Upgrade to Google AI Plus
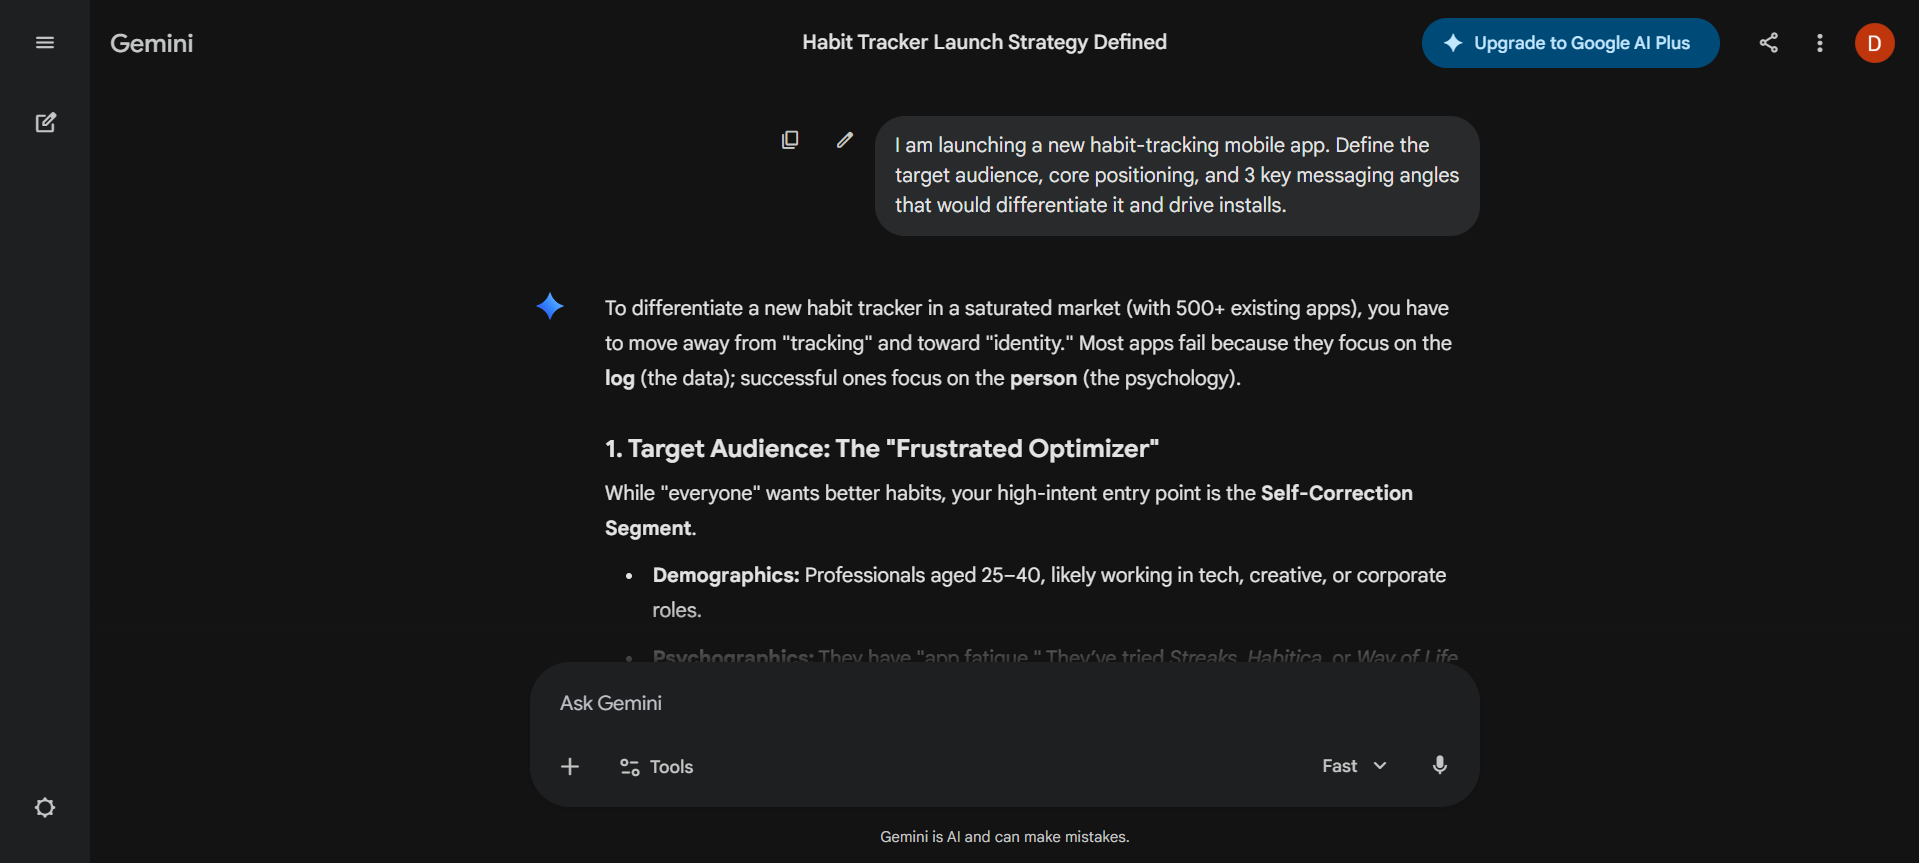1919x863 pixels. click(x=1570, y=43)
